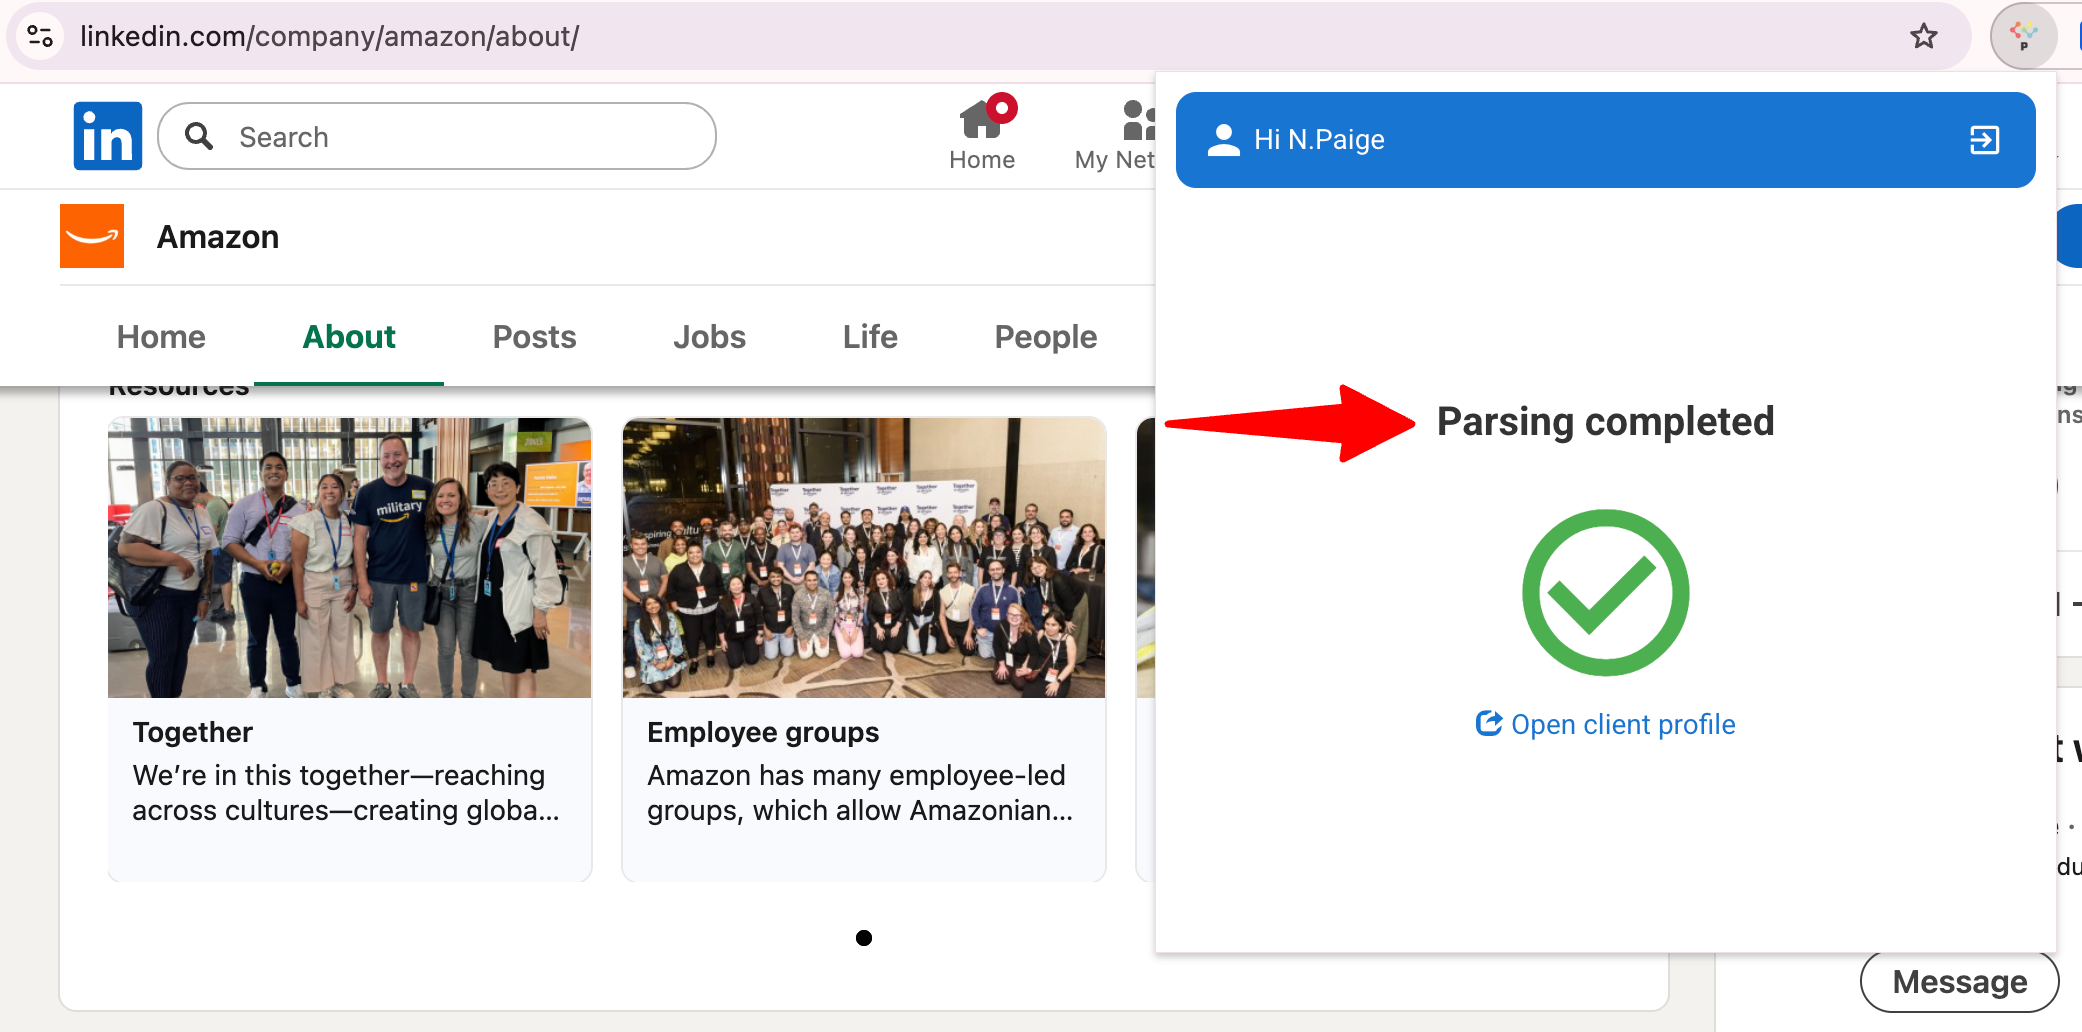Open the Employee groups photo
The image size is (2082, 1032).
(x=864, y=557)
